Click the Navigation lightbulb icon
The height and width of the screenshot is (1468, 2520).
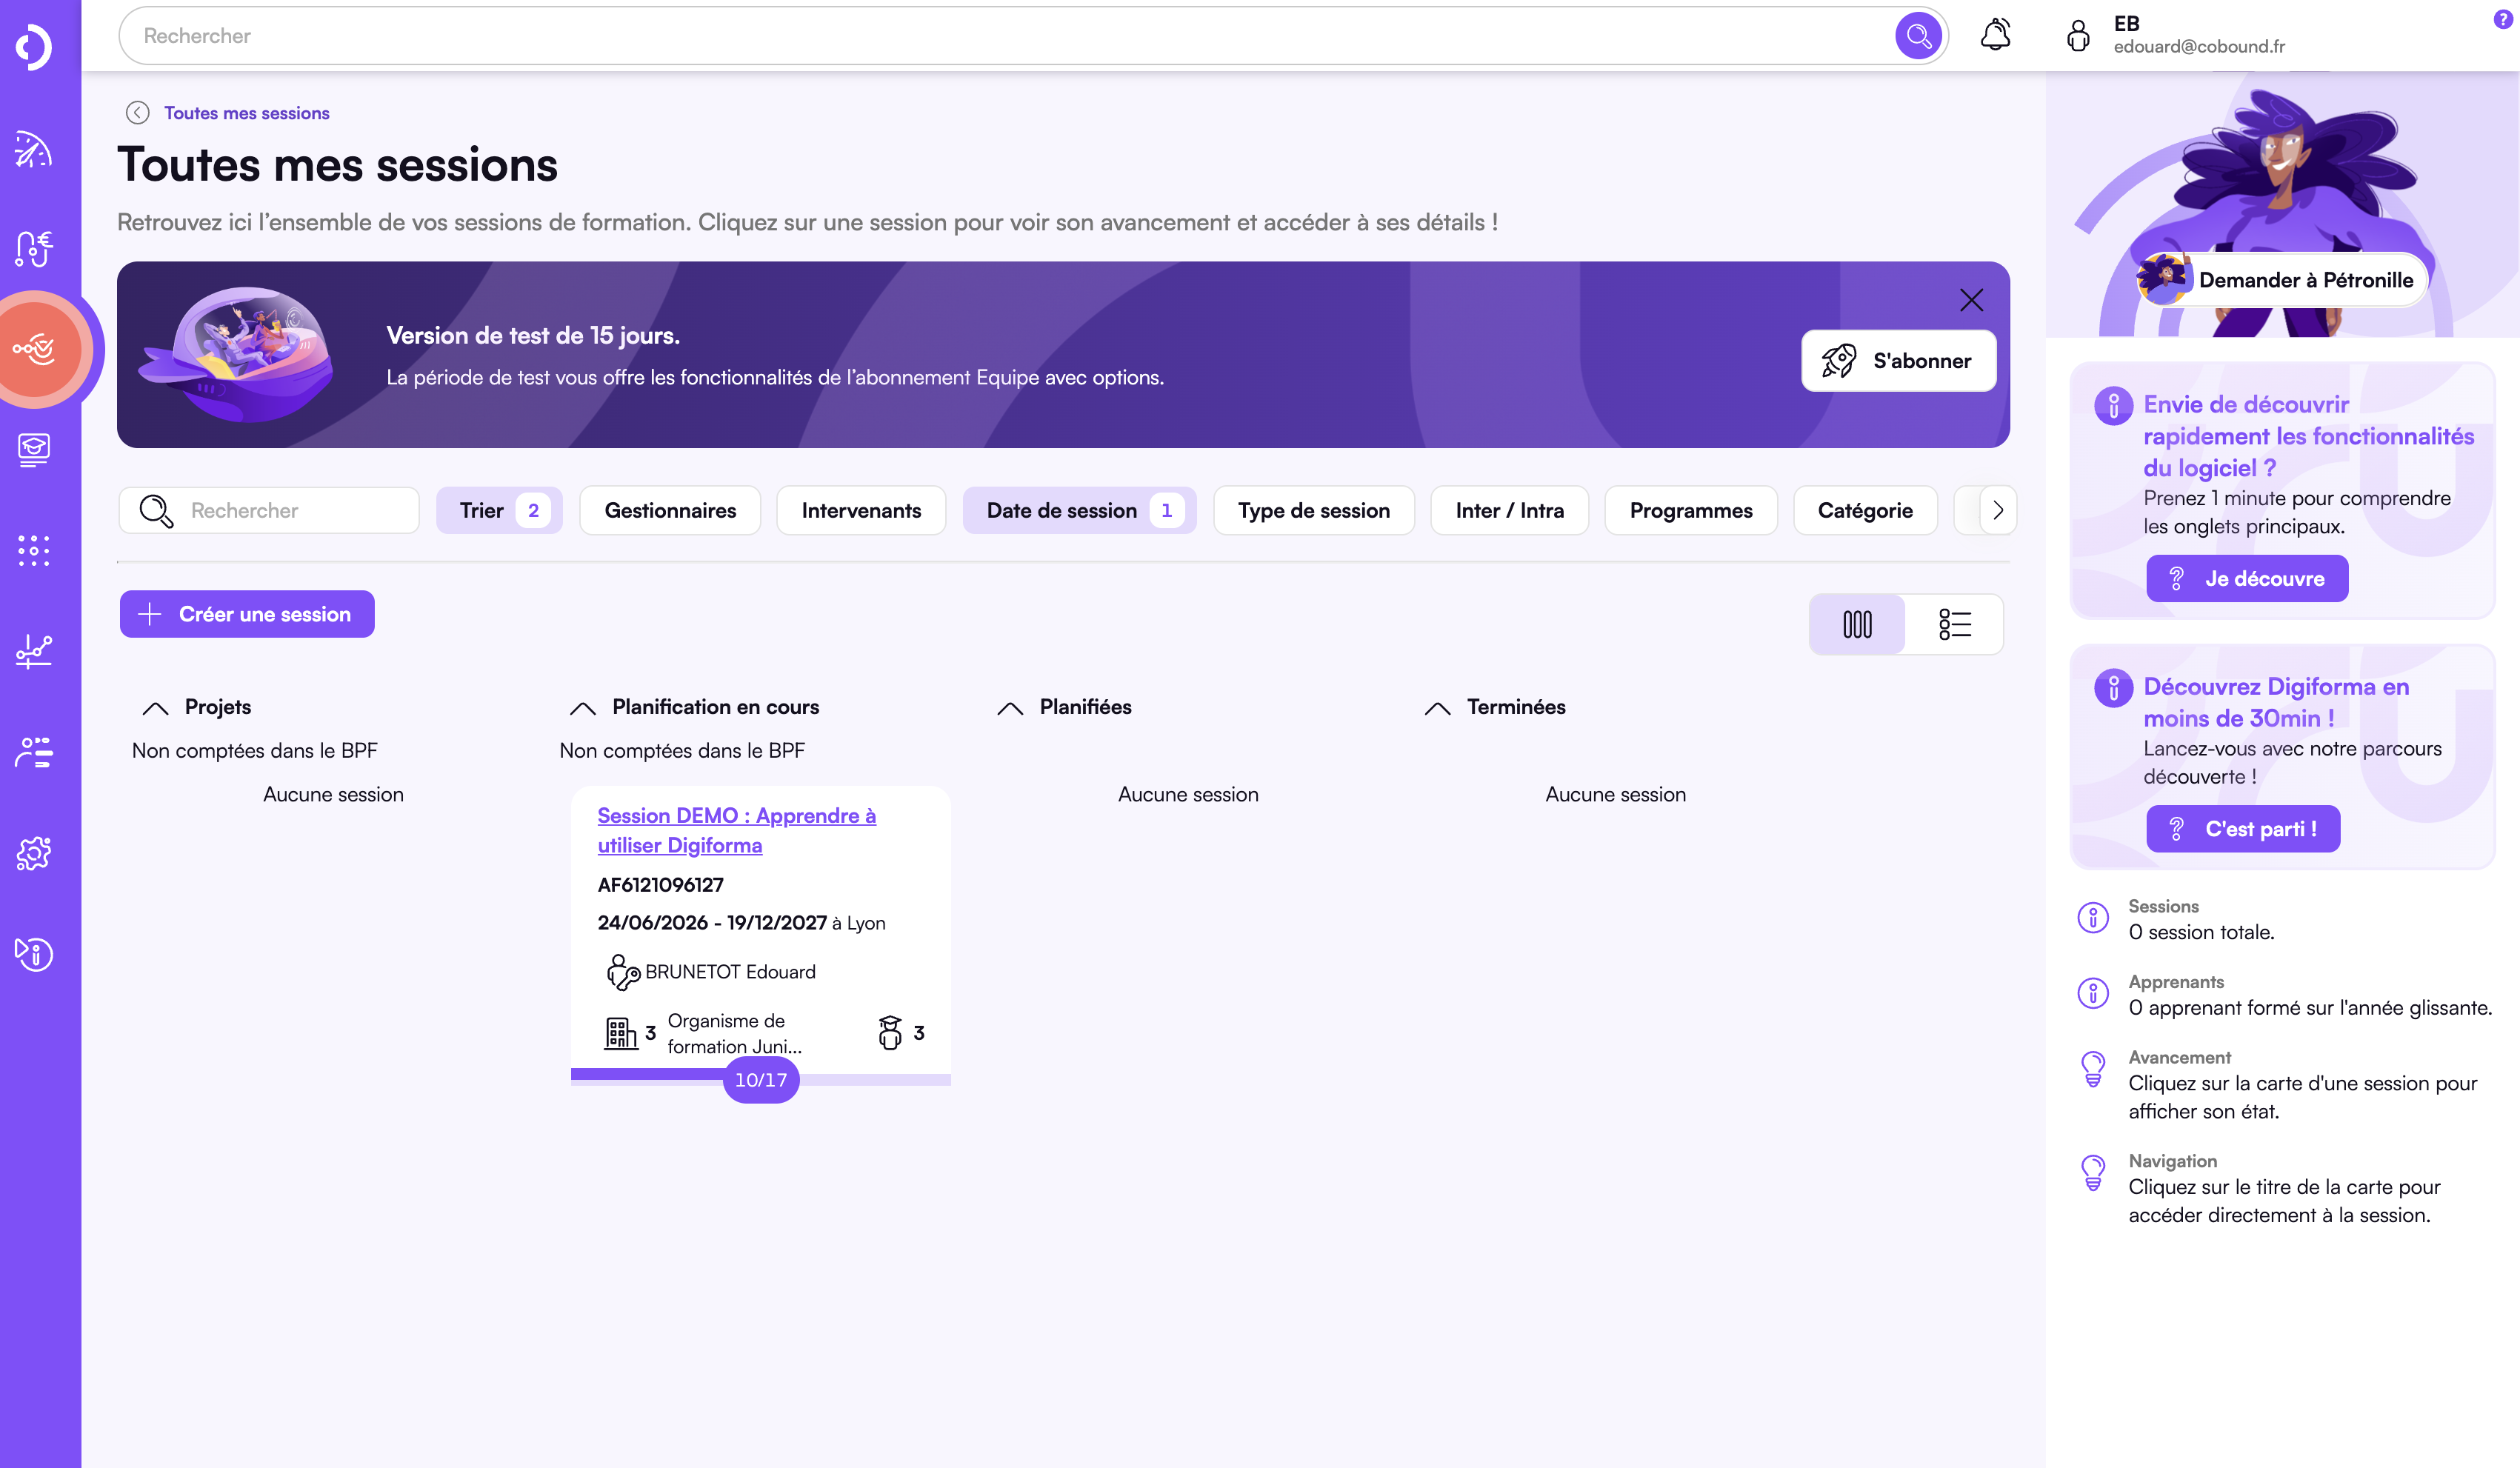point(2093,1172)
